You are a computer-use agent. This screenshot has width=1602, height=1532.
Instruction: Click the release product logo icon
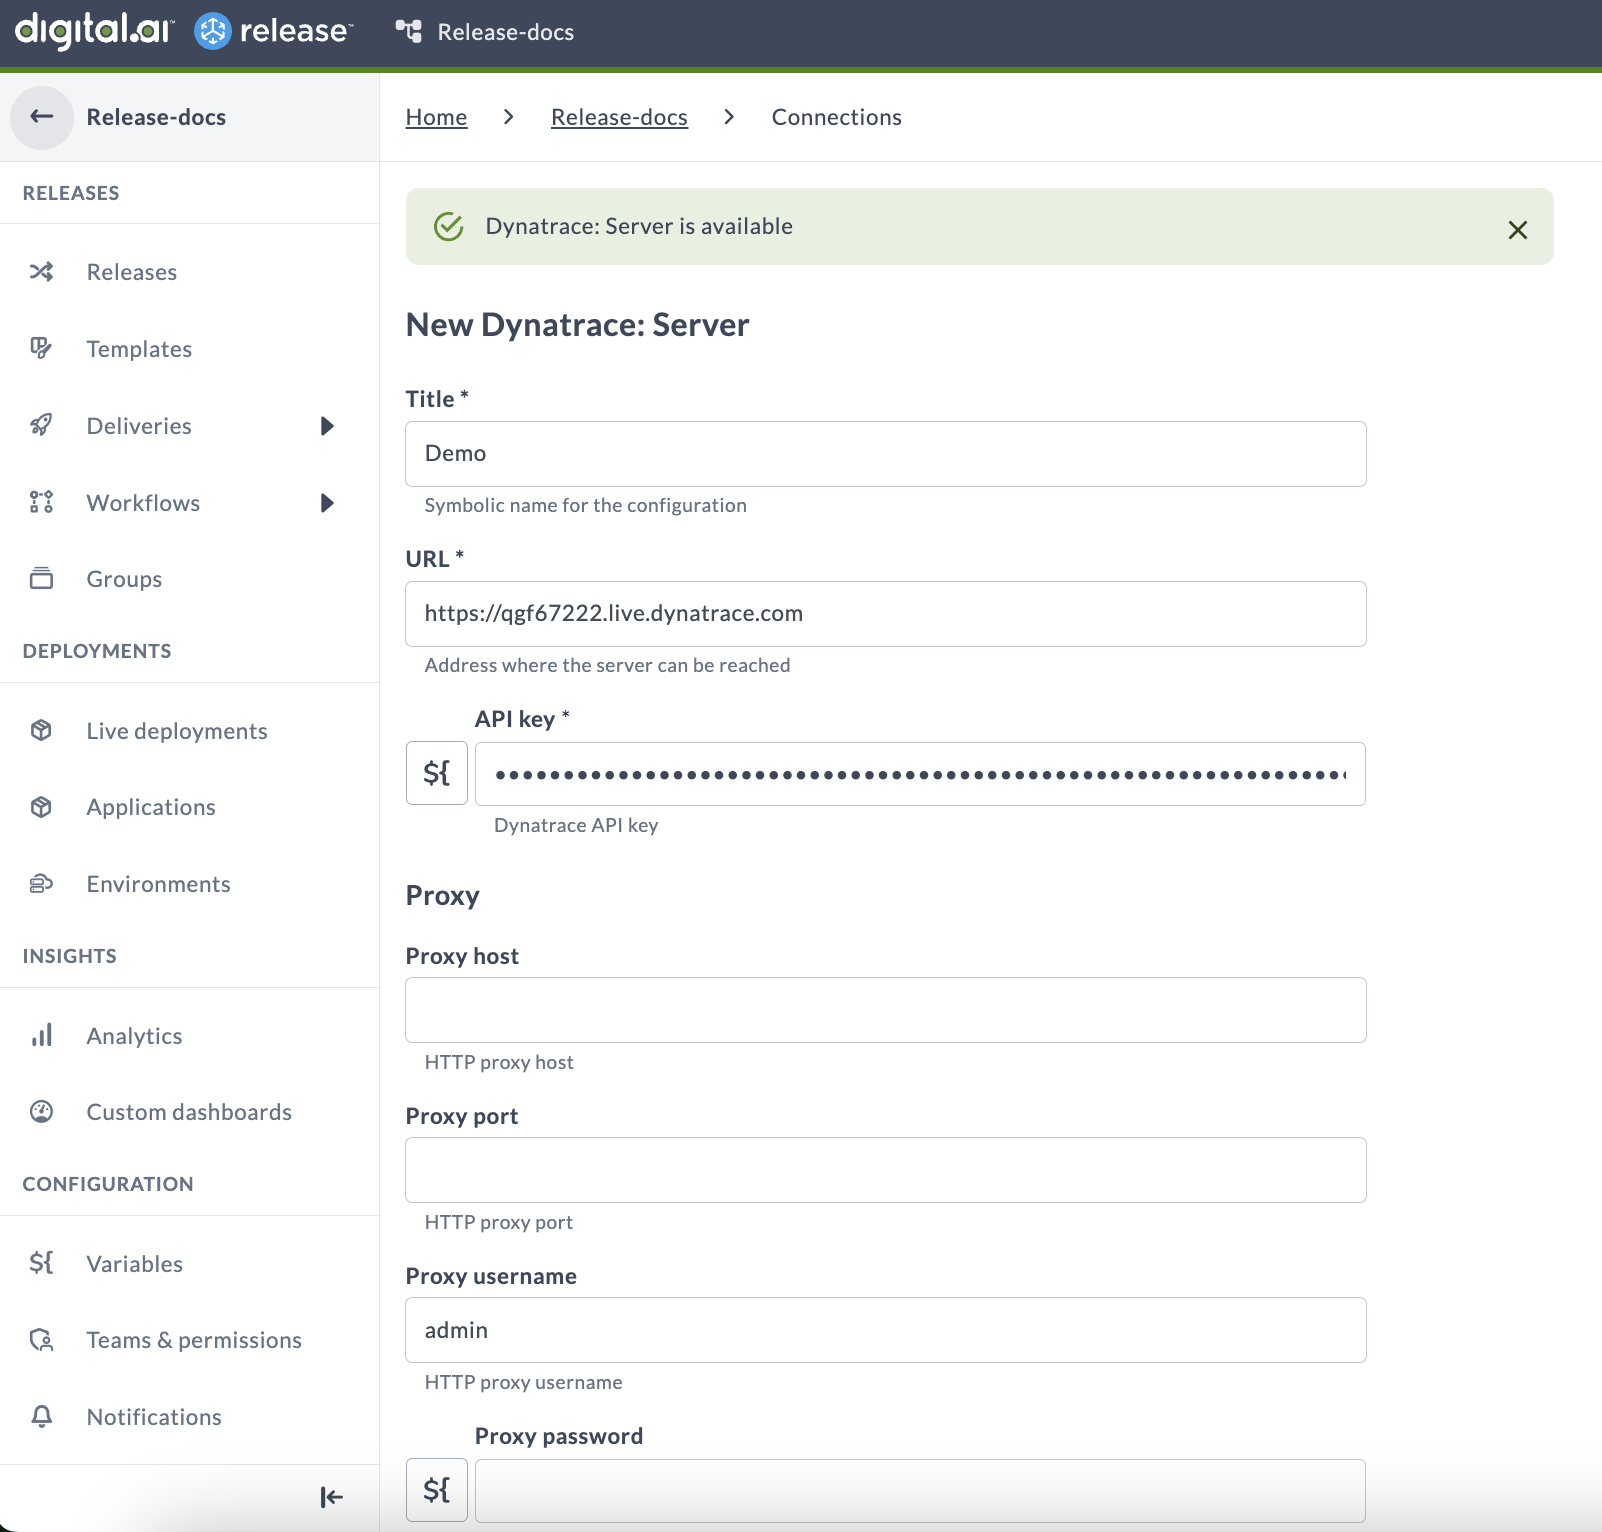212,31
